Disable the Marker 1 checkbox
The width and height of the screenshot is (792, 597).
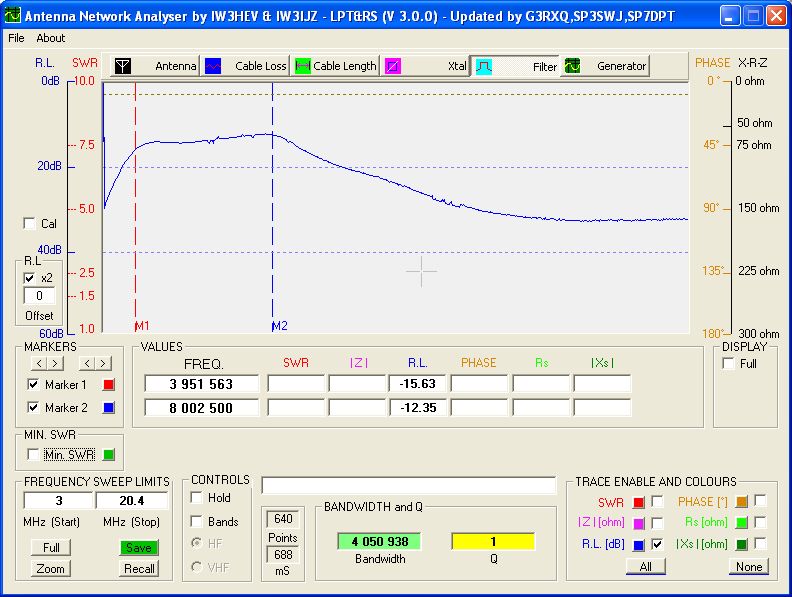point(34,385)
